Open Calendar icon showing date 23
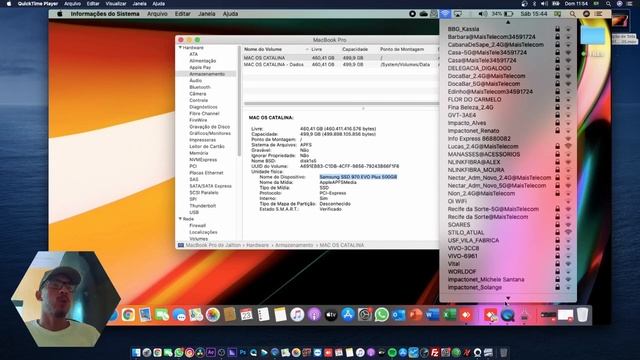 (x=247, y=315)
